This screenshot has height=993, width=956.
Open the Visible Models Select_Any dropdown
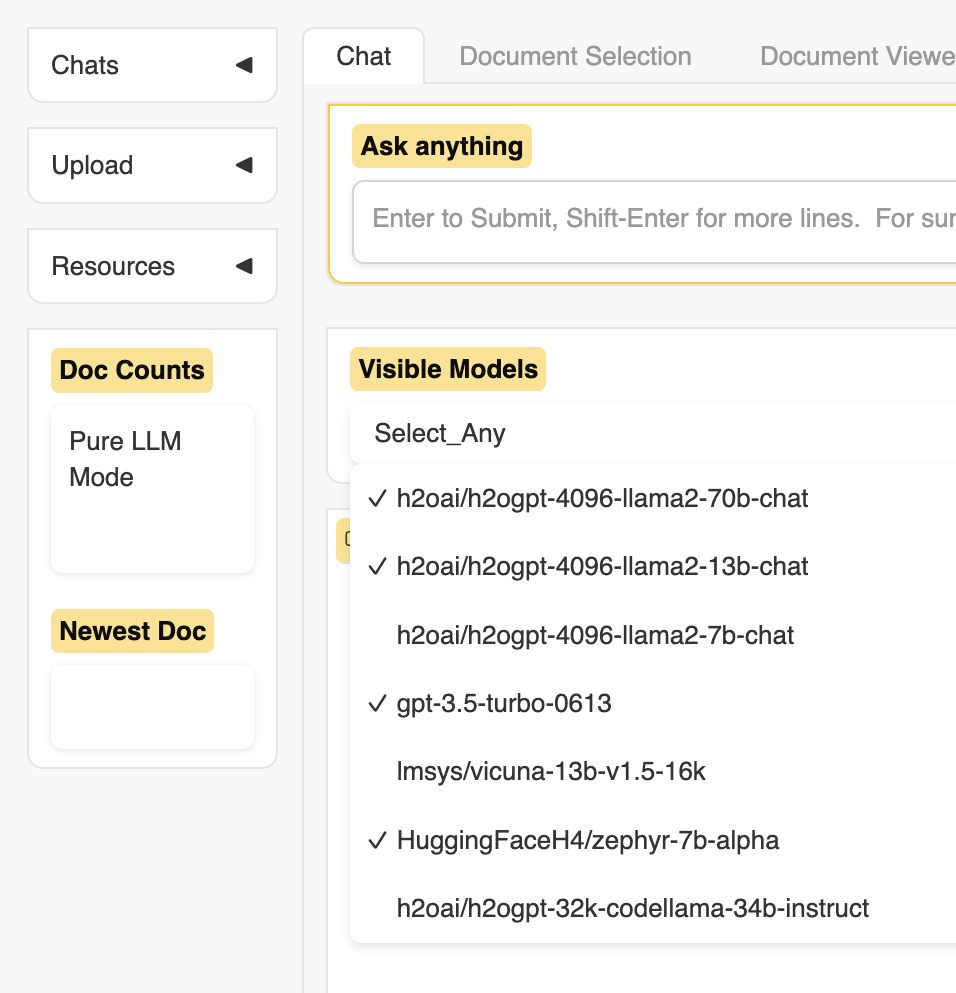coord(653,433)
